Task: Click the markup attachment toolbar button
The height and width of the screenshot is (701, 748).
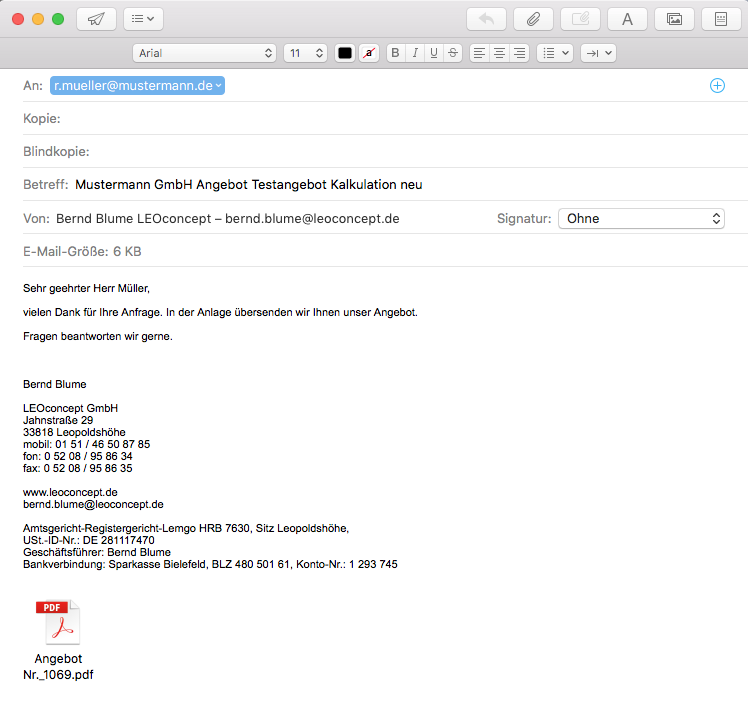Action: click(x=580, y=19)
